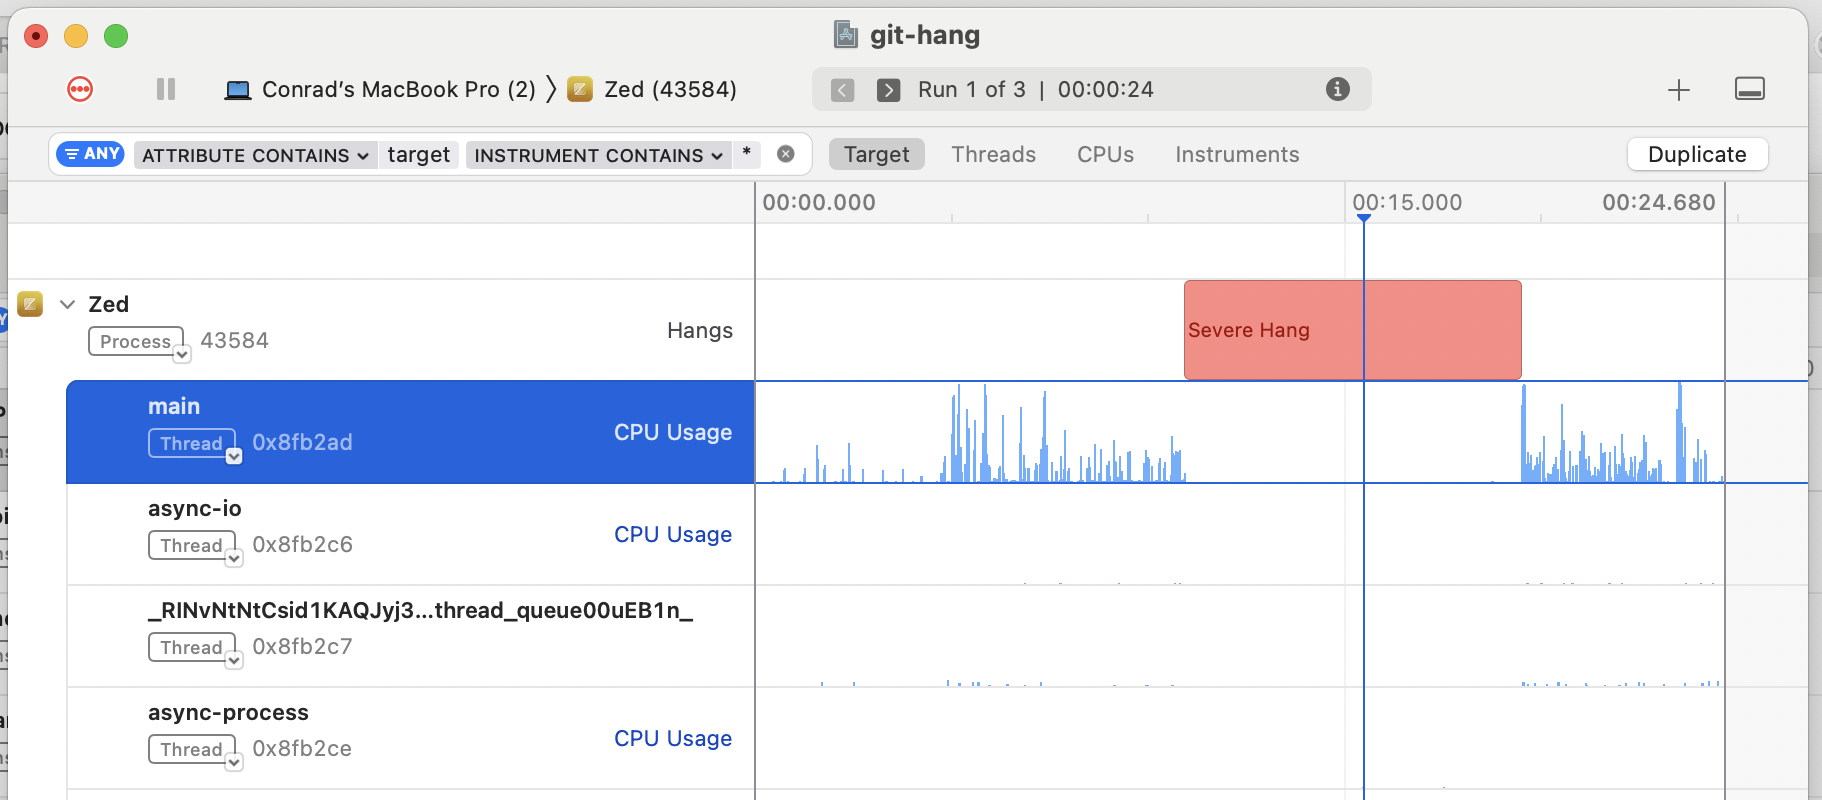
Task: Click the Duplicate button
Action: point(1697,154)
